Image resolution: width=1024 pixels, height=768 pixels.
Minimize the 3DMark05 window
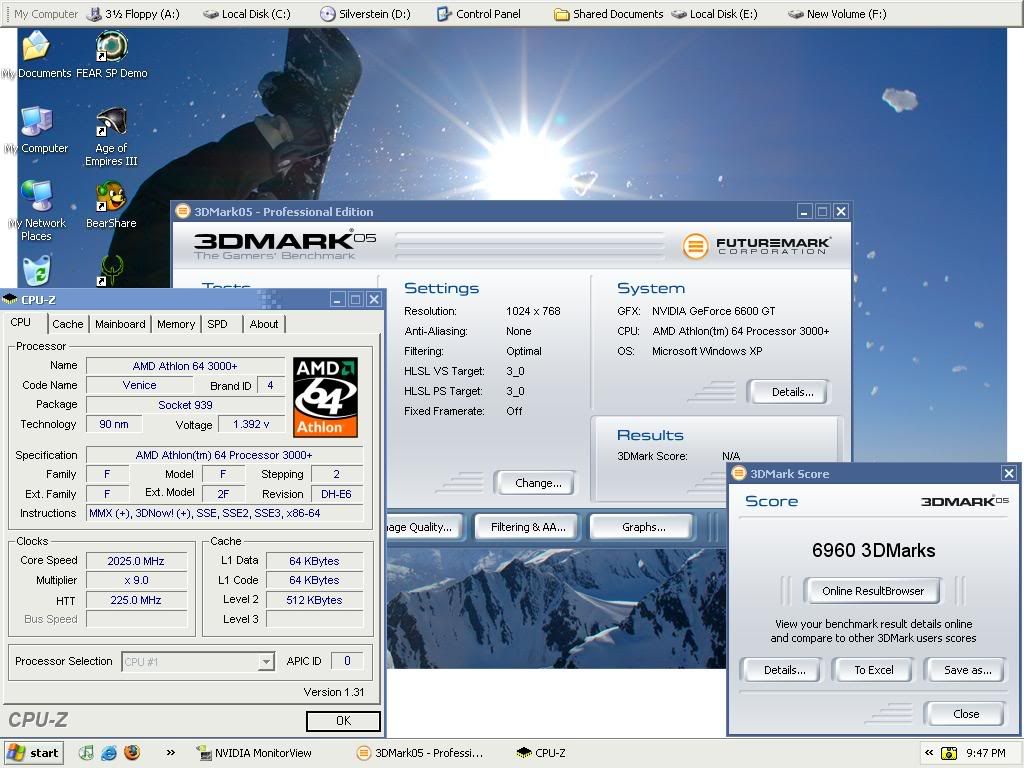[x=804, y=211]
